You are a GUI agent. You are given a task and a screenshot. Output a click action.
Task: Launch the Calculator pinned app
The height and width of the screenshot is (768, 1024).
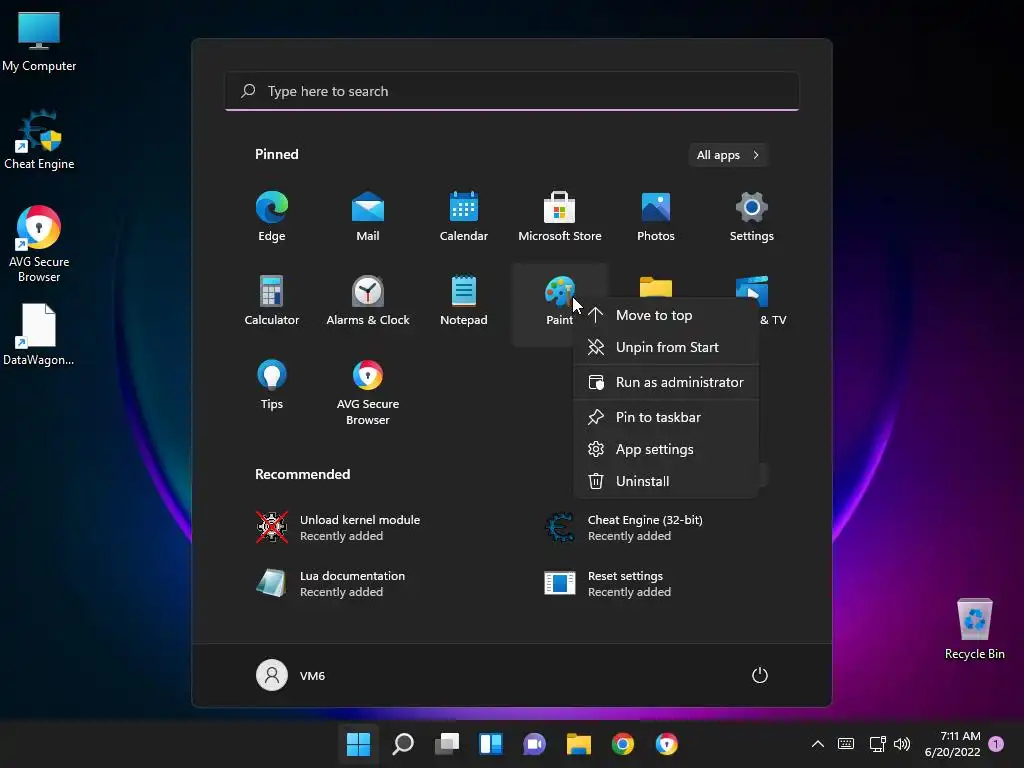coord(272,300)
